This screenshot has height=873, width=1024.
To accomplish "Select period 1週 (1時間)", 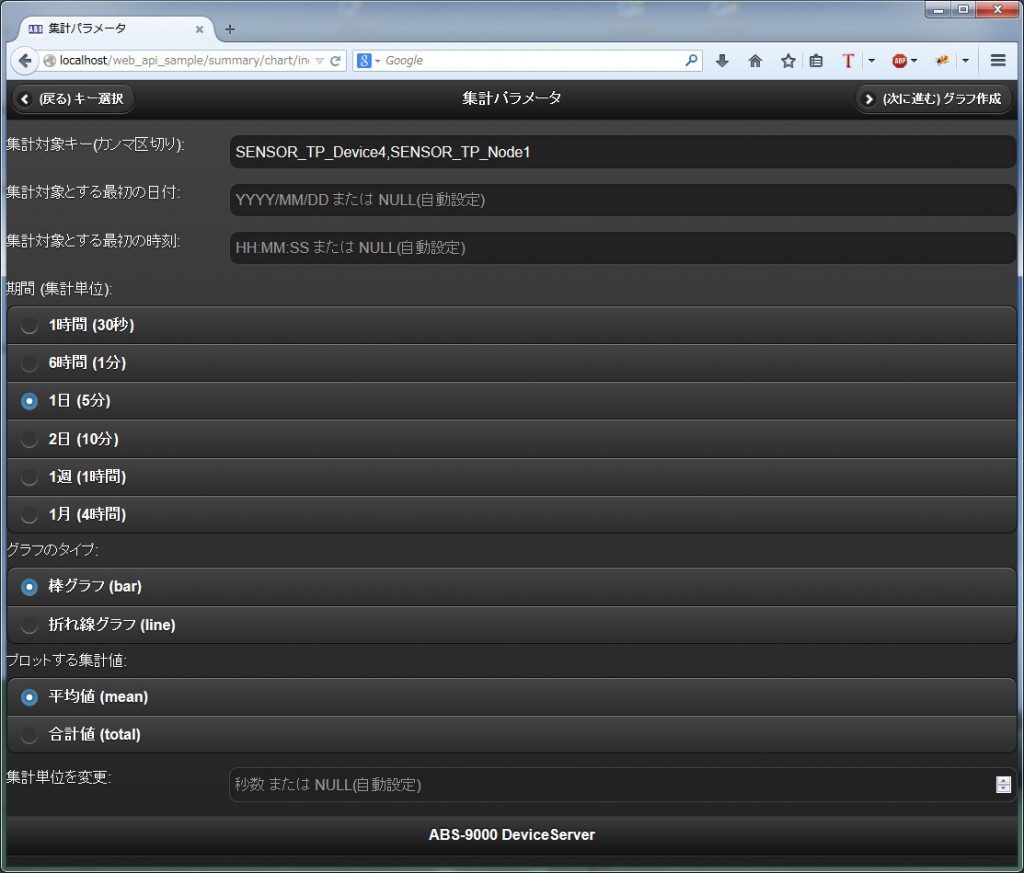I will (x=511, y=477).
